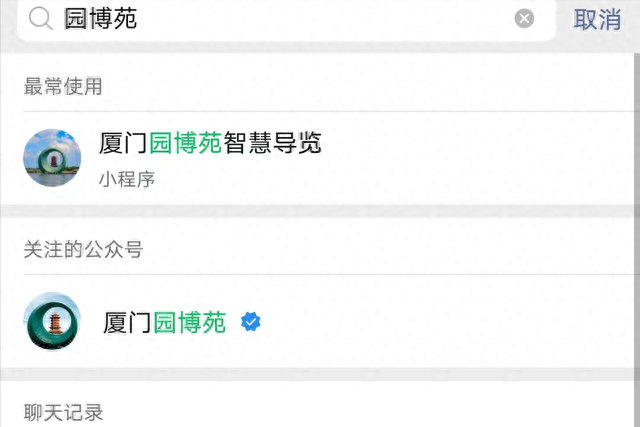Open the 厦门园博苑智慧导览 mini program avatar
Image resolution: width=640 pixels, height=427 pixels.
coord(52,158)
